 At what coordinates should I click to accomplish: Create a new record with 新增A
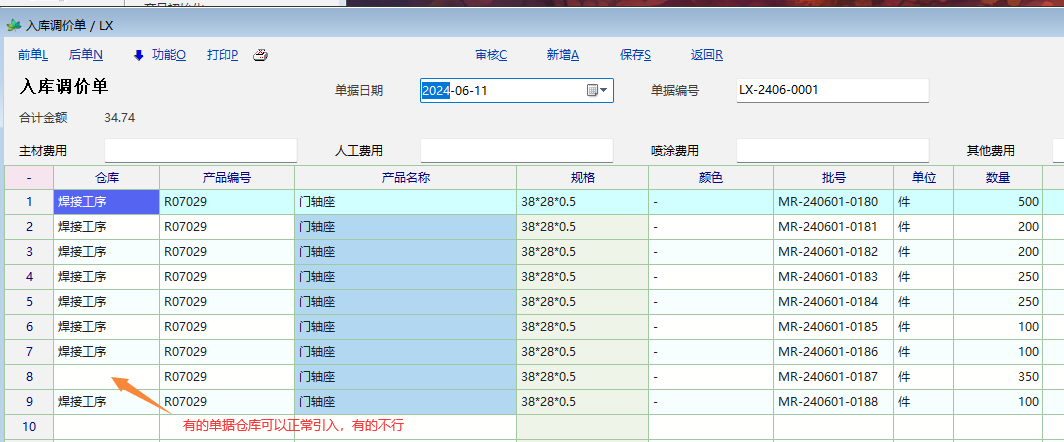click(x=563, y=55)
